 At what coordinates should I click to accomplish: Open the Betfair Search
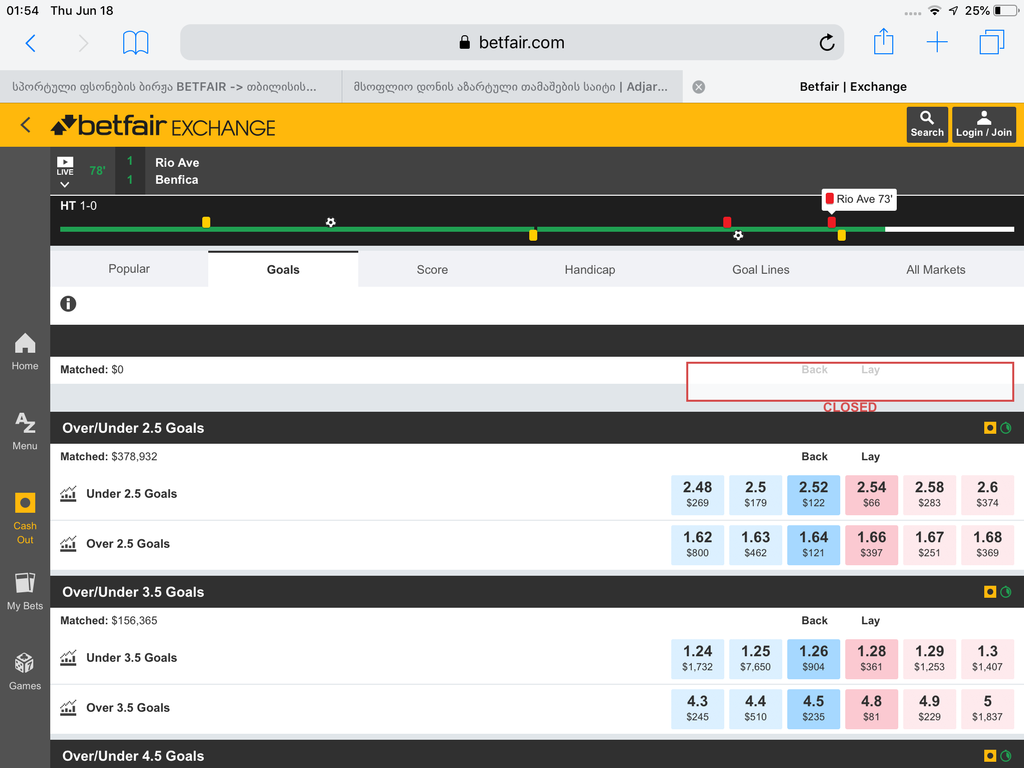(927, 124)
